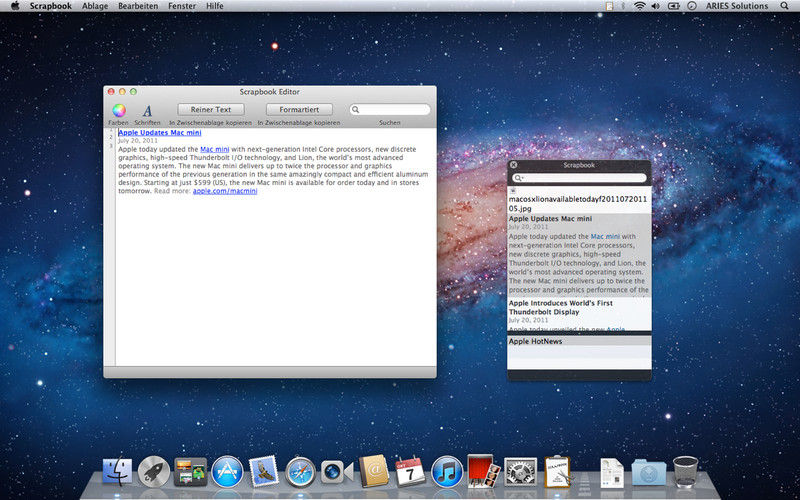Open the Apple menu
800x500 pixels.
click(x=15, y=6)
